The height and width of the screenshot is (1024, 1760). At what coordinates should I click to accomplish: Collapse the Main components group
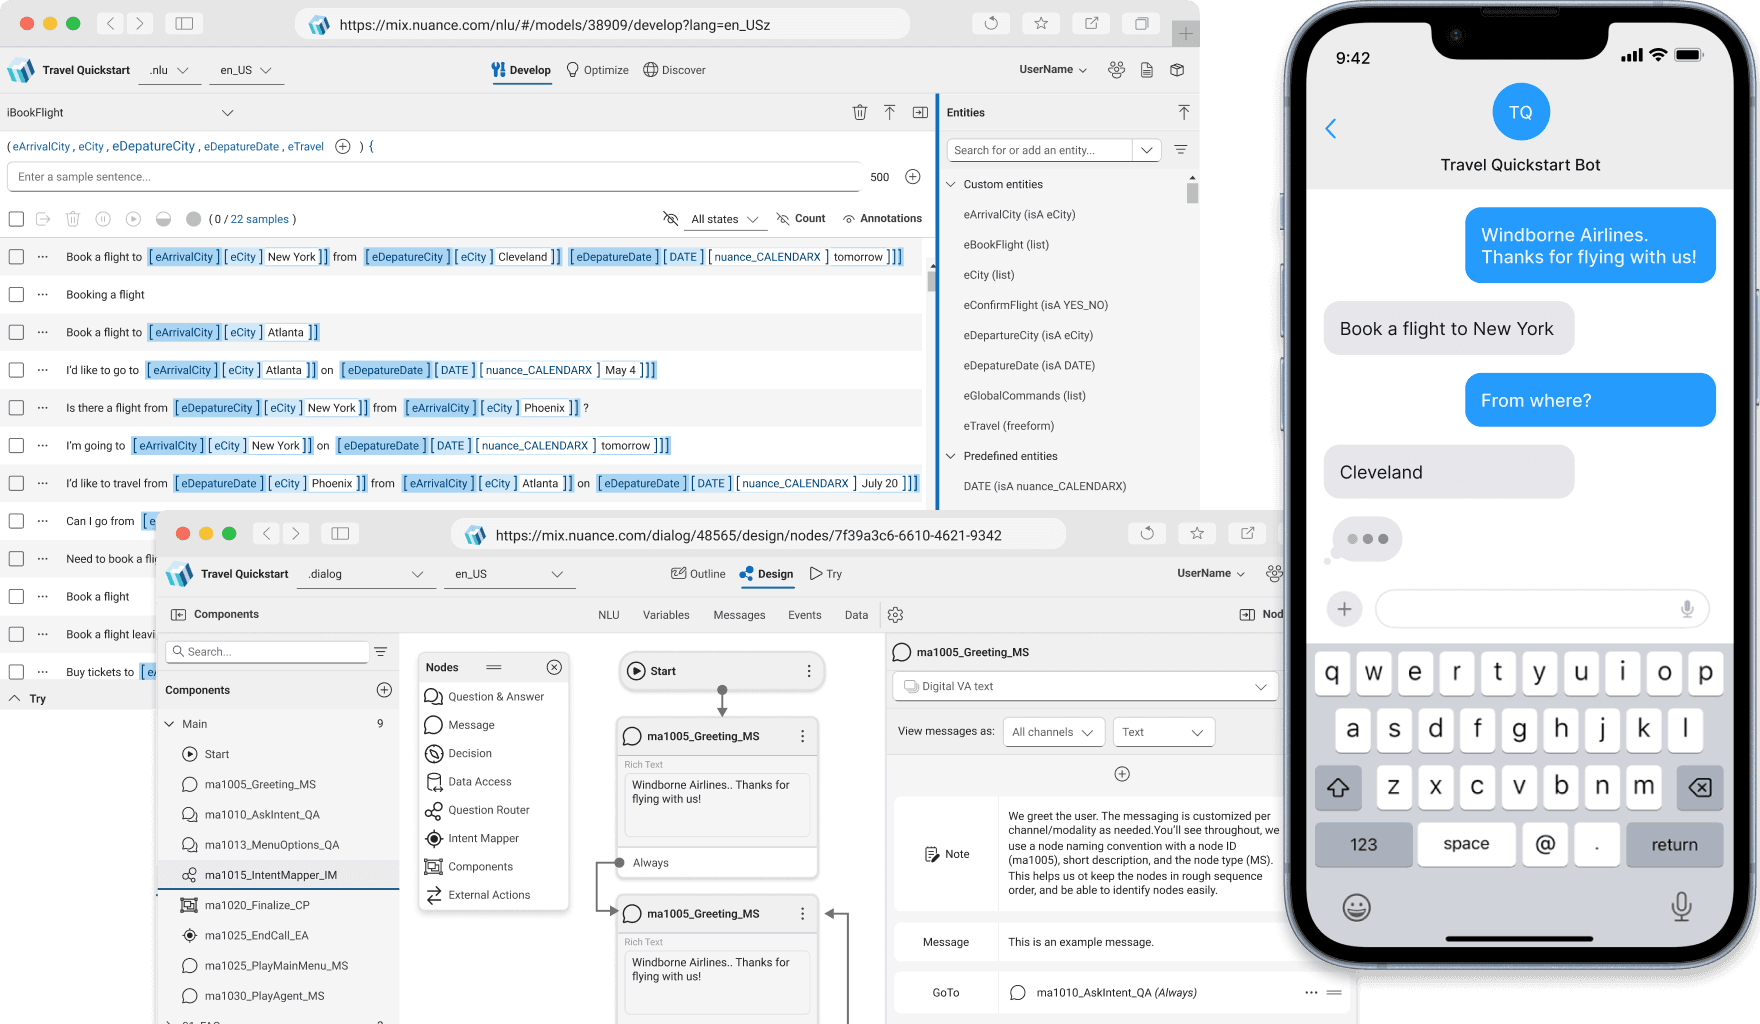coord(170,724)
